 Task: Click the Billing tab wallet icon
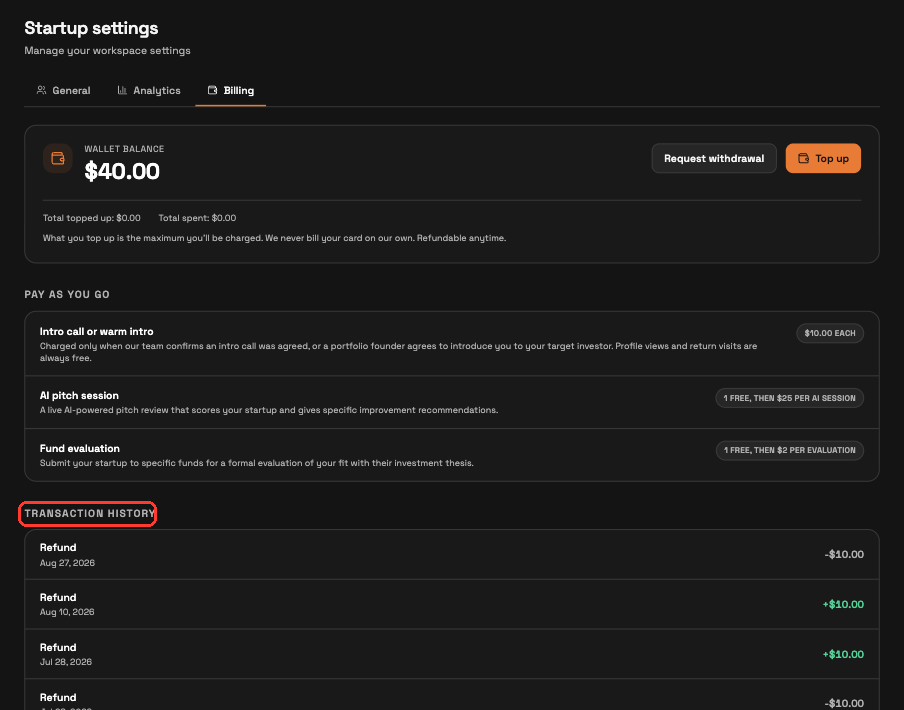click(212, 90)
